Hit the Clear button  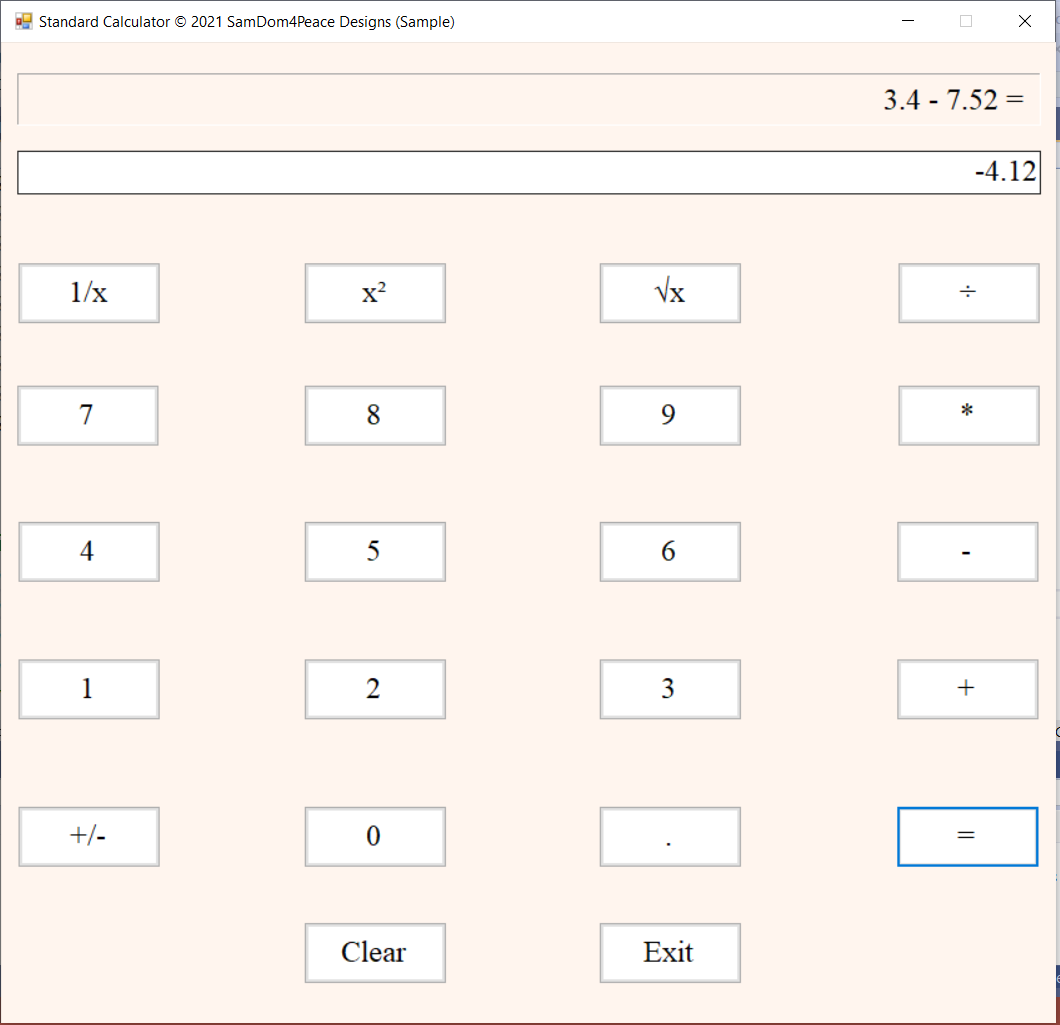tap(375, 952)
